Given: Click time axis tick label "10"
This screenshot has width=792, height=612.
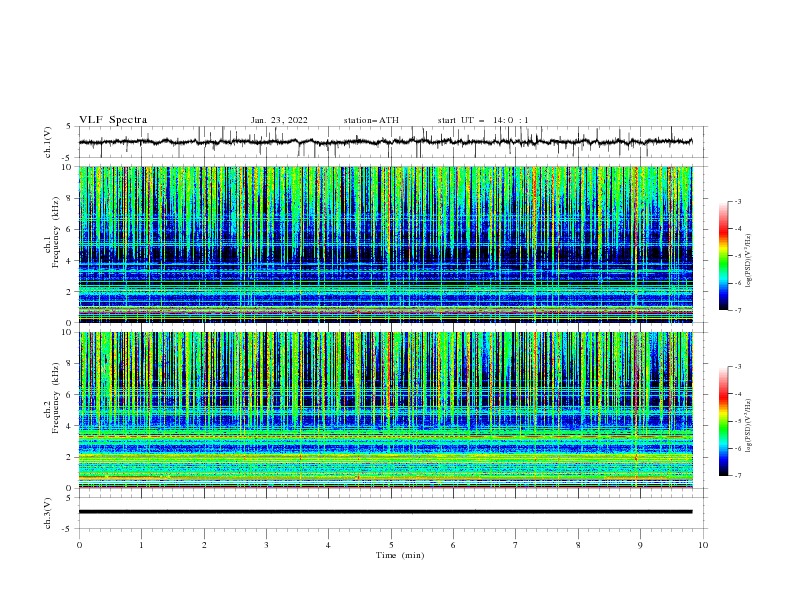Looking at the screenshot, I should [703, 545].
